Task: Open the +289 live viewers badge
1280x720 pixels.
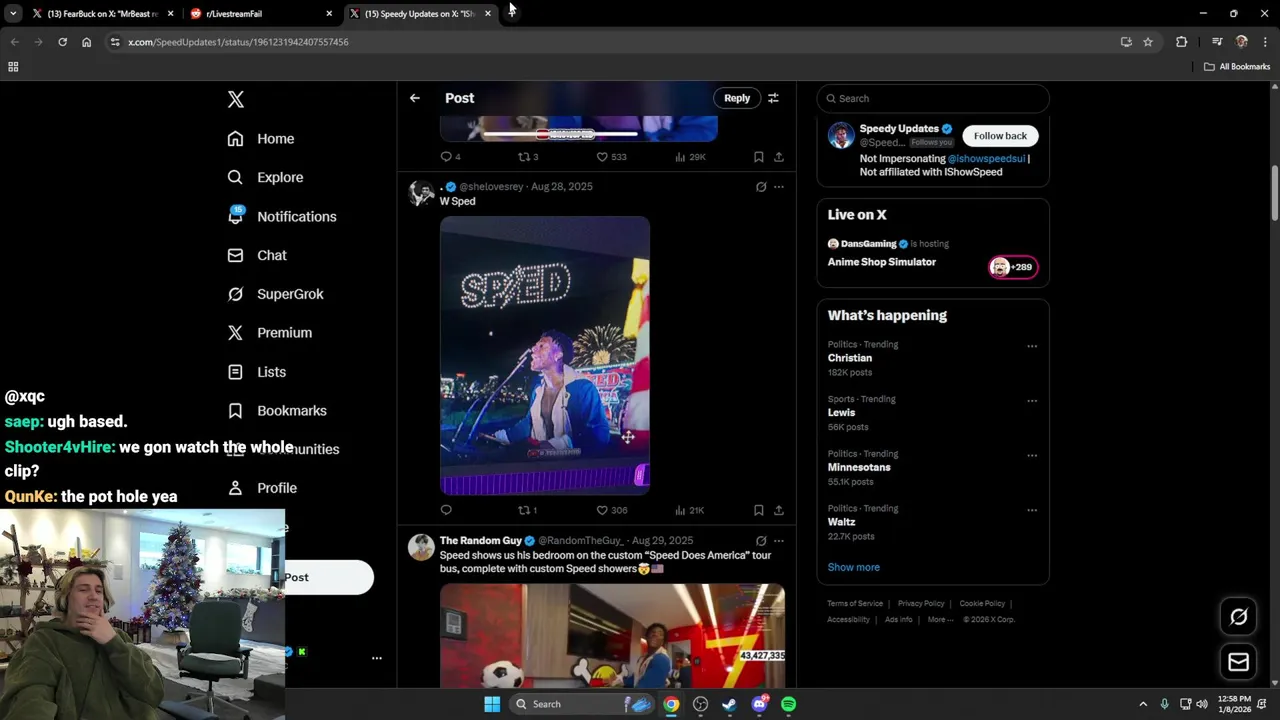Action: tap(1013, 267)
